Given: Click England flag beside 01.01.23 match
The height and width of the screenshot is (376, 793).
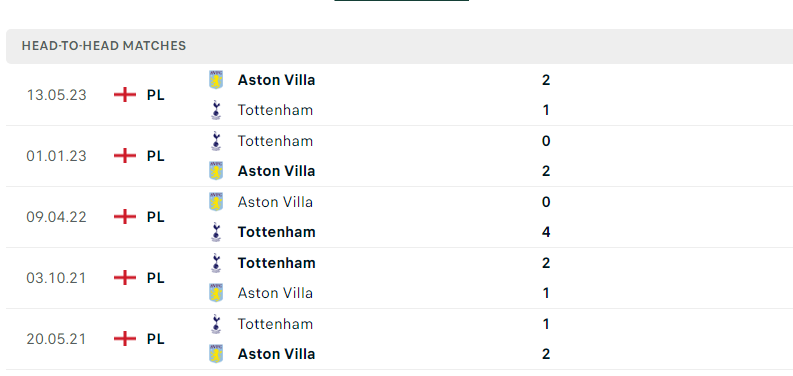Looking at the screenshot, I should tap(125, 156).
